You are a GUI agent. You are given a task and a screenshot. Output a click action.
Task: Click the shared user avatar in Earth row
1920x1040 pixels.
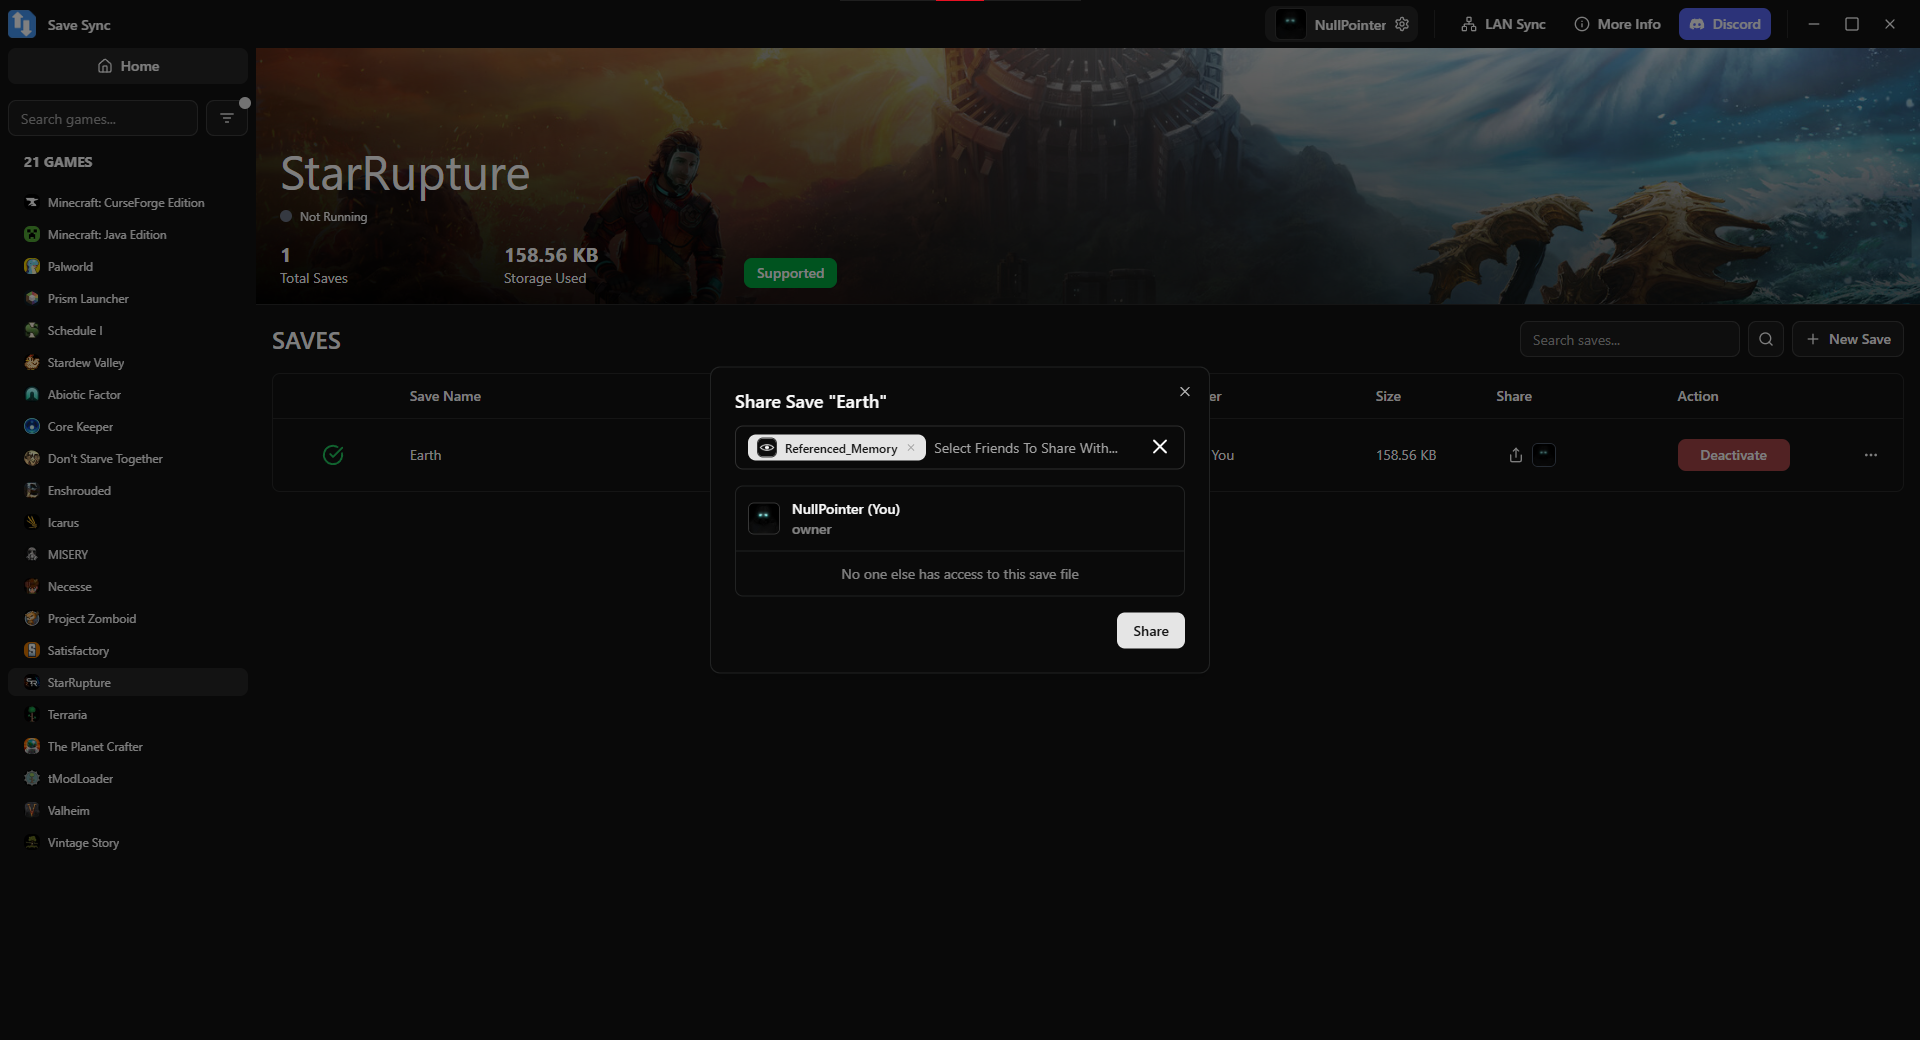click(x=1544, y=455)
